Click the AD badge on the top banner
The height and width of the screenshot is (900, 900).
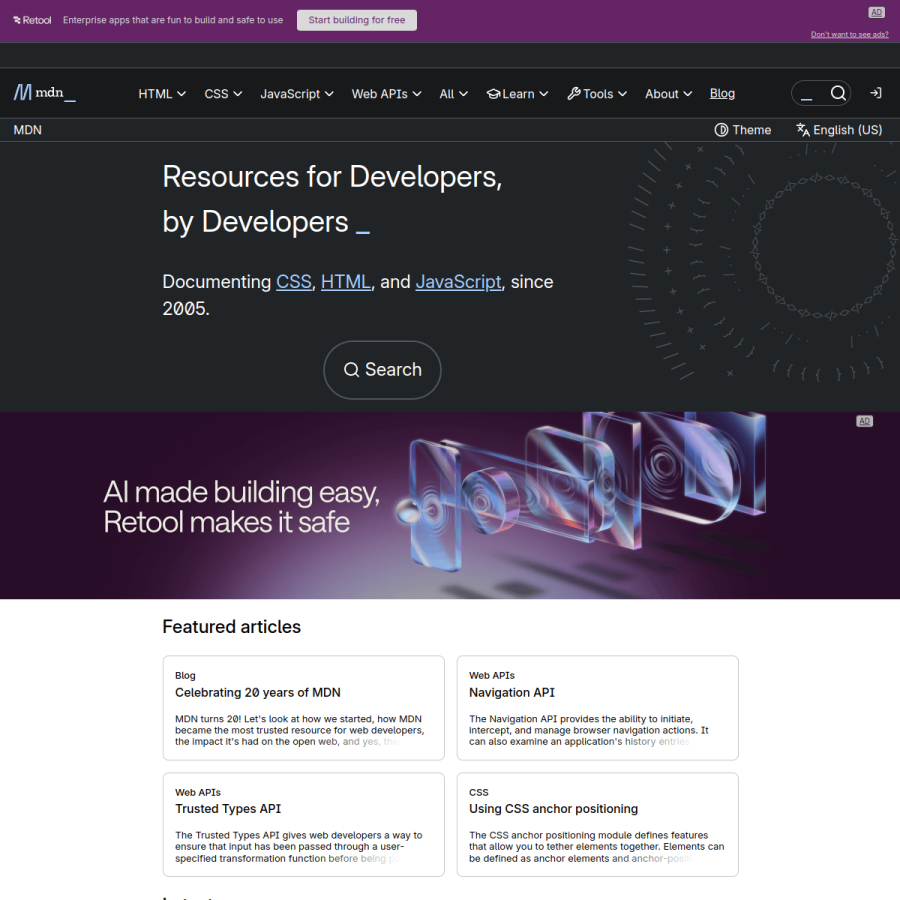click(x=876, y=12)
